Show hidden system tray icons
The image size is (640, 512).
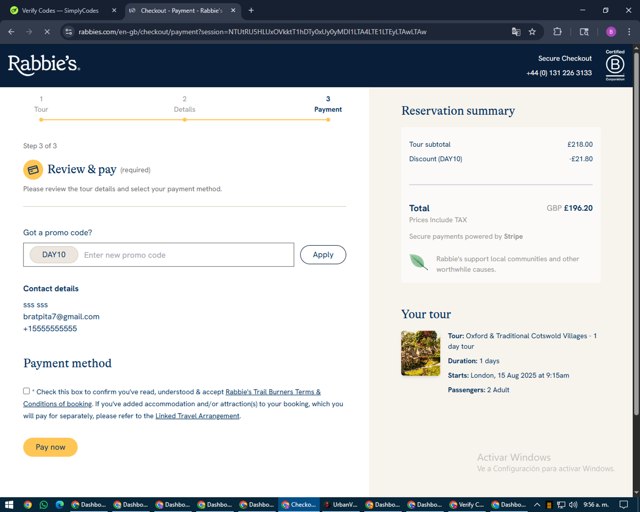537,505
